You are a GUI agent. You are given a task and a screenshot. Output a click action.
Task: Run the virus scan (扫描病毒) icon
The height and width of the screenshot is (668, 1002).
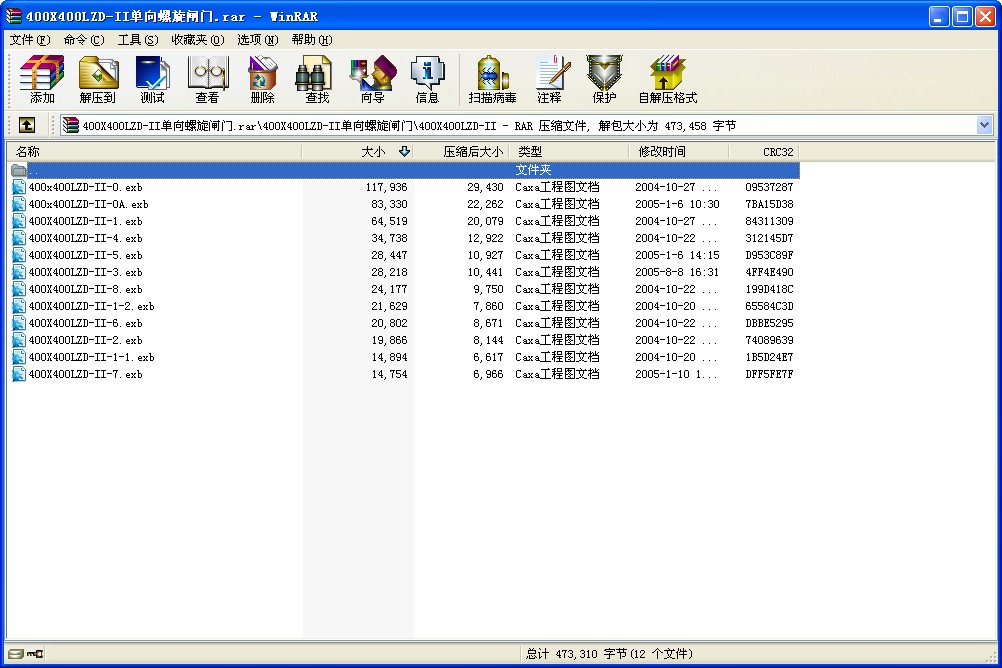[x=492, y=79]
